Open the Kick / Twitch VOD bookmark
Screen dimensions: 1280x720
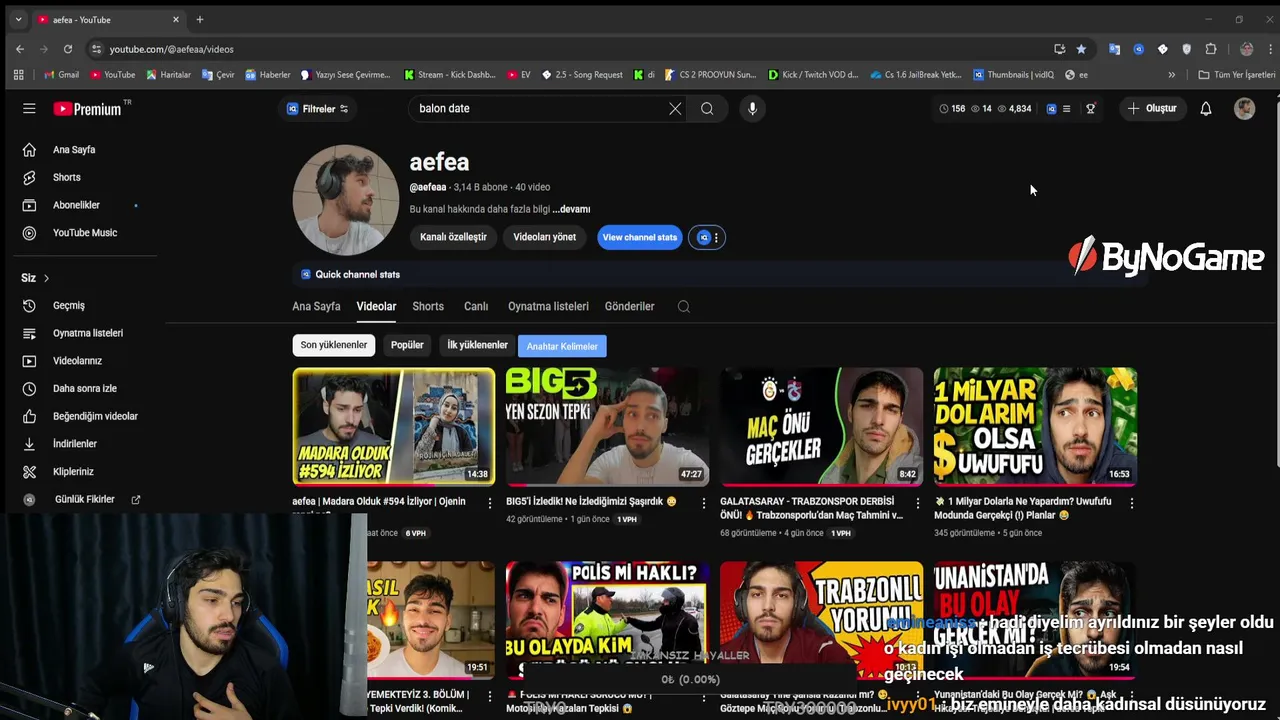812,74
